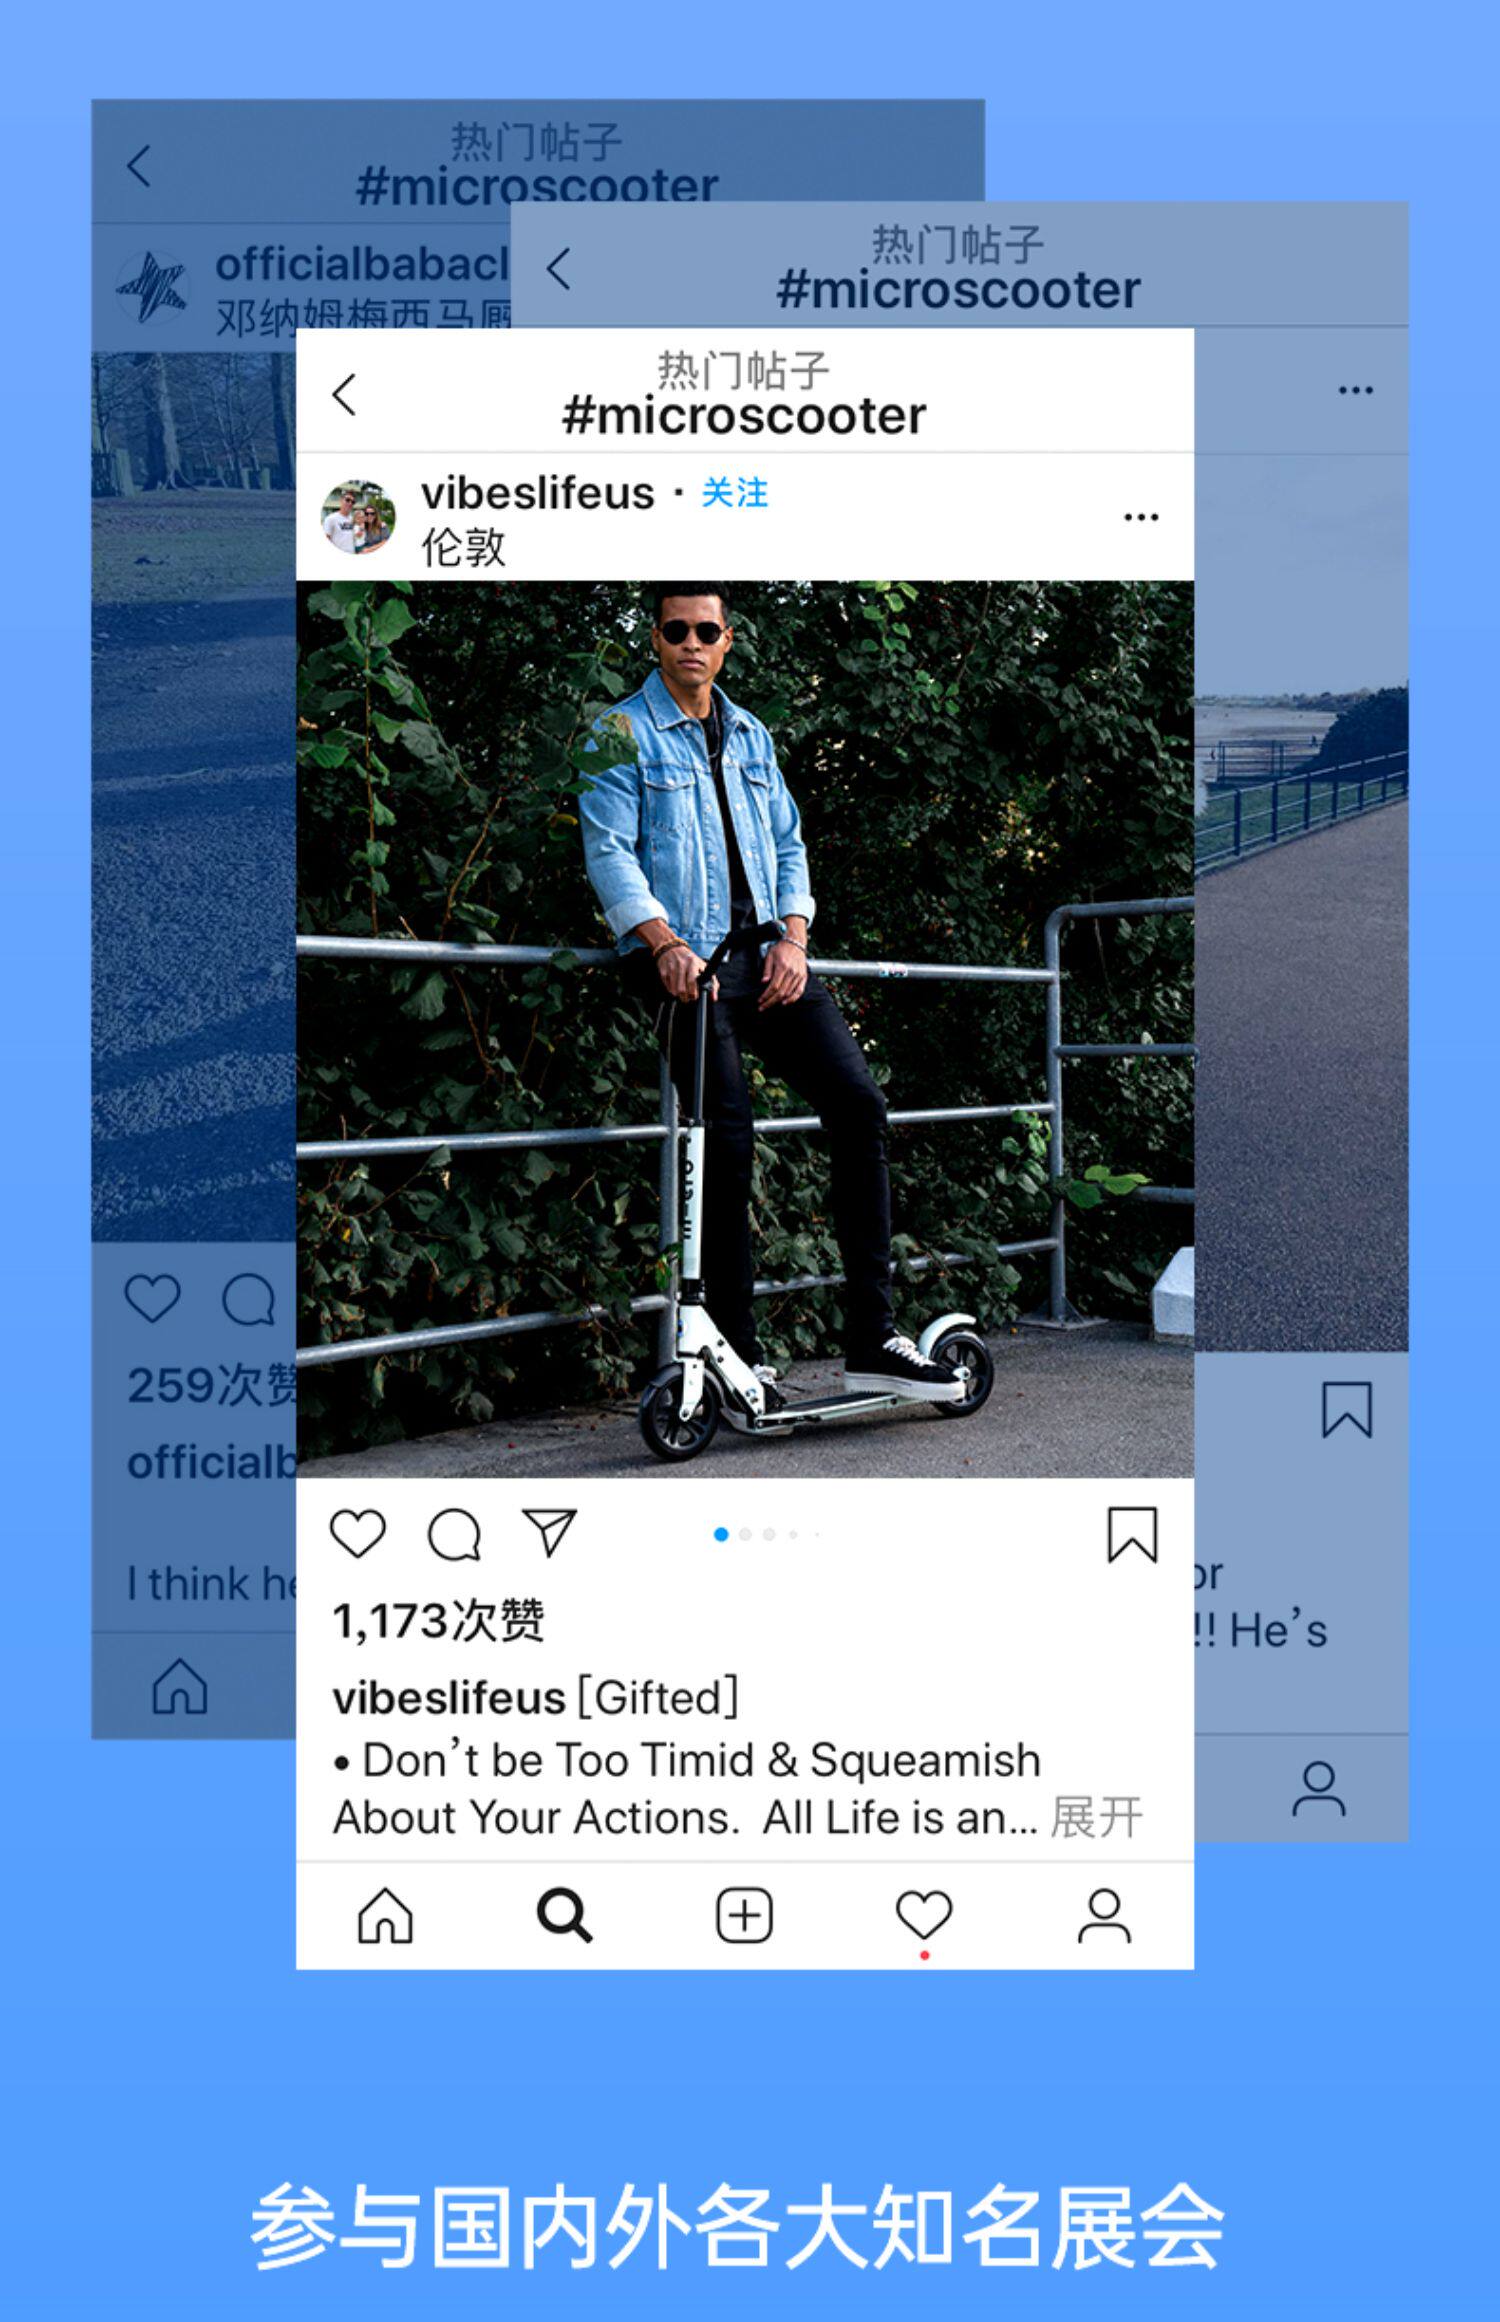Open the vibeslifeus profile avatar
The width and height of the screenshot is (1500, 2322).
pyautogui.click(x=357, y=517)
